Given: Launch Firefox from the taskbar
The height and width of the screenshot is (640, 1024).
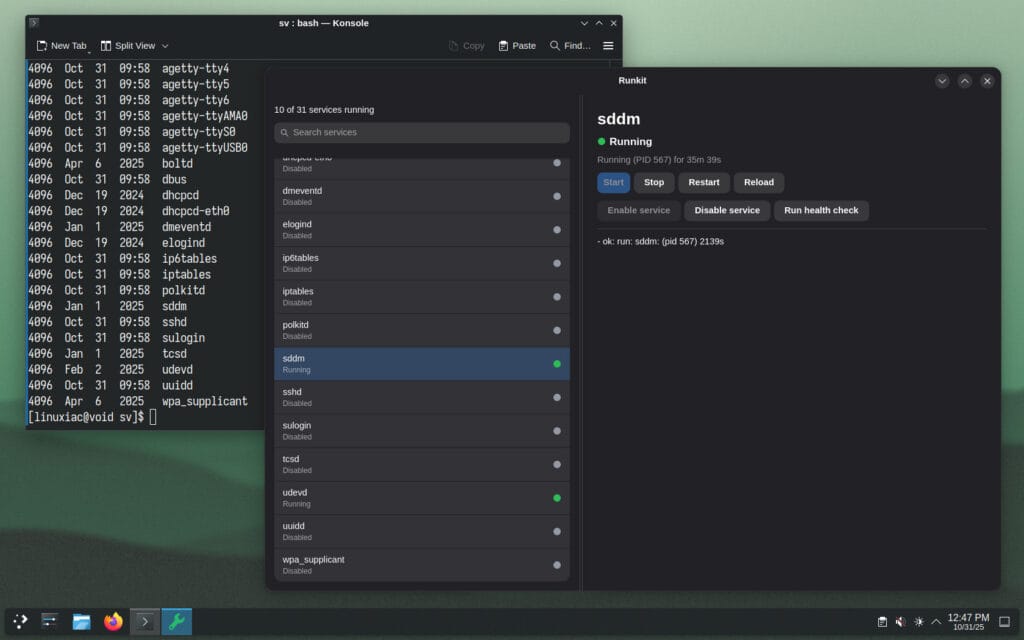Looking at the screenshot, I should coord(112,621).
